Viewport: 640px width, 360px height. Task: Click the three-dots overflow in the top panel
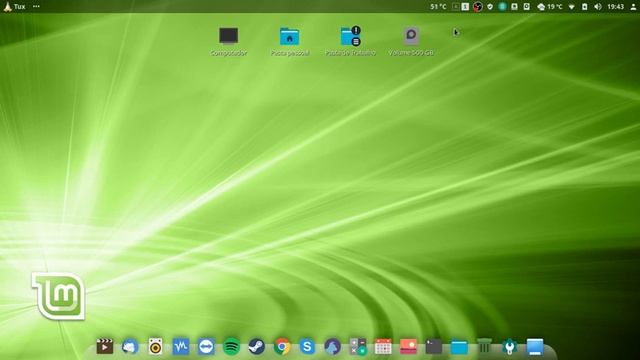click(x=36, y=7)
